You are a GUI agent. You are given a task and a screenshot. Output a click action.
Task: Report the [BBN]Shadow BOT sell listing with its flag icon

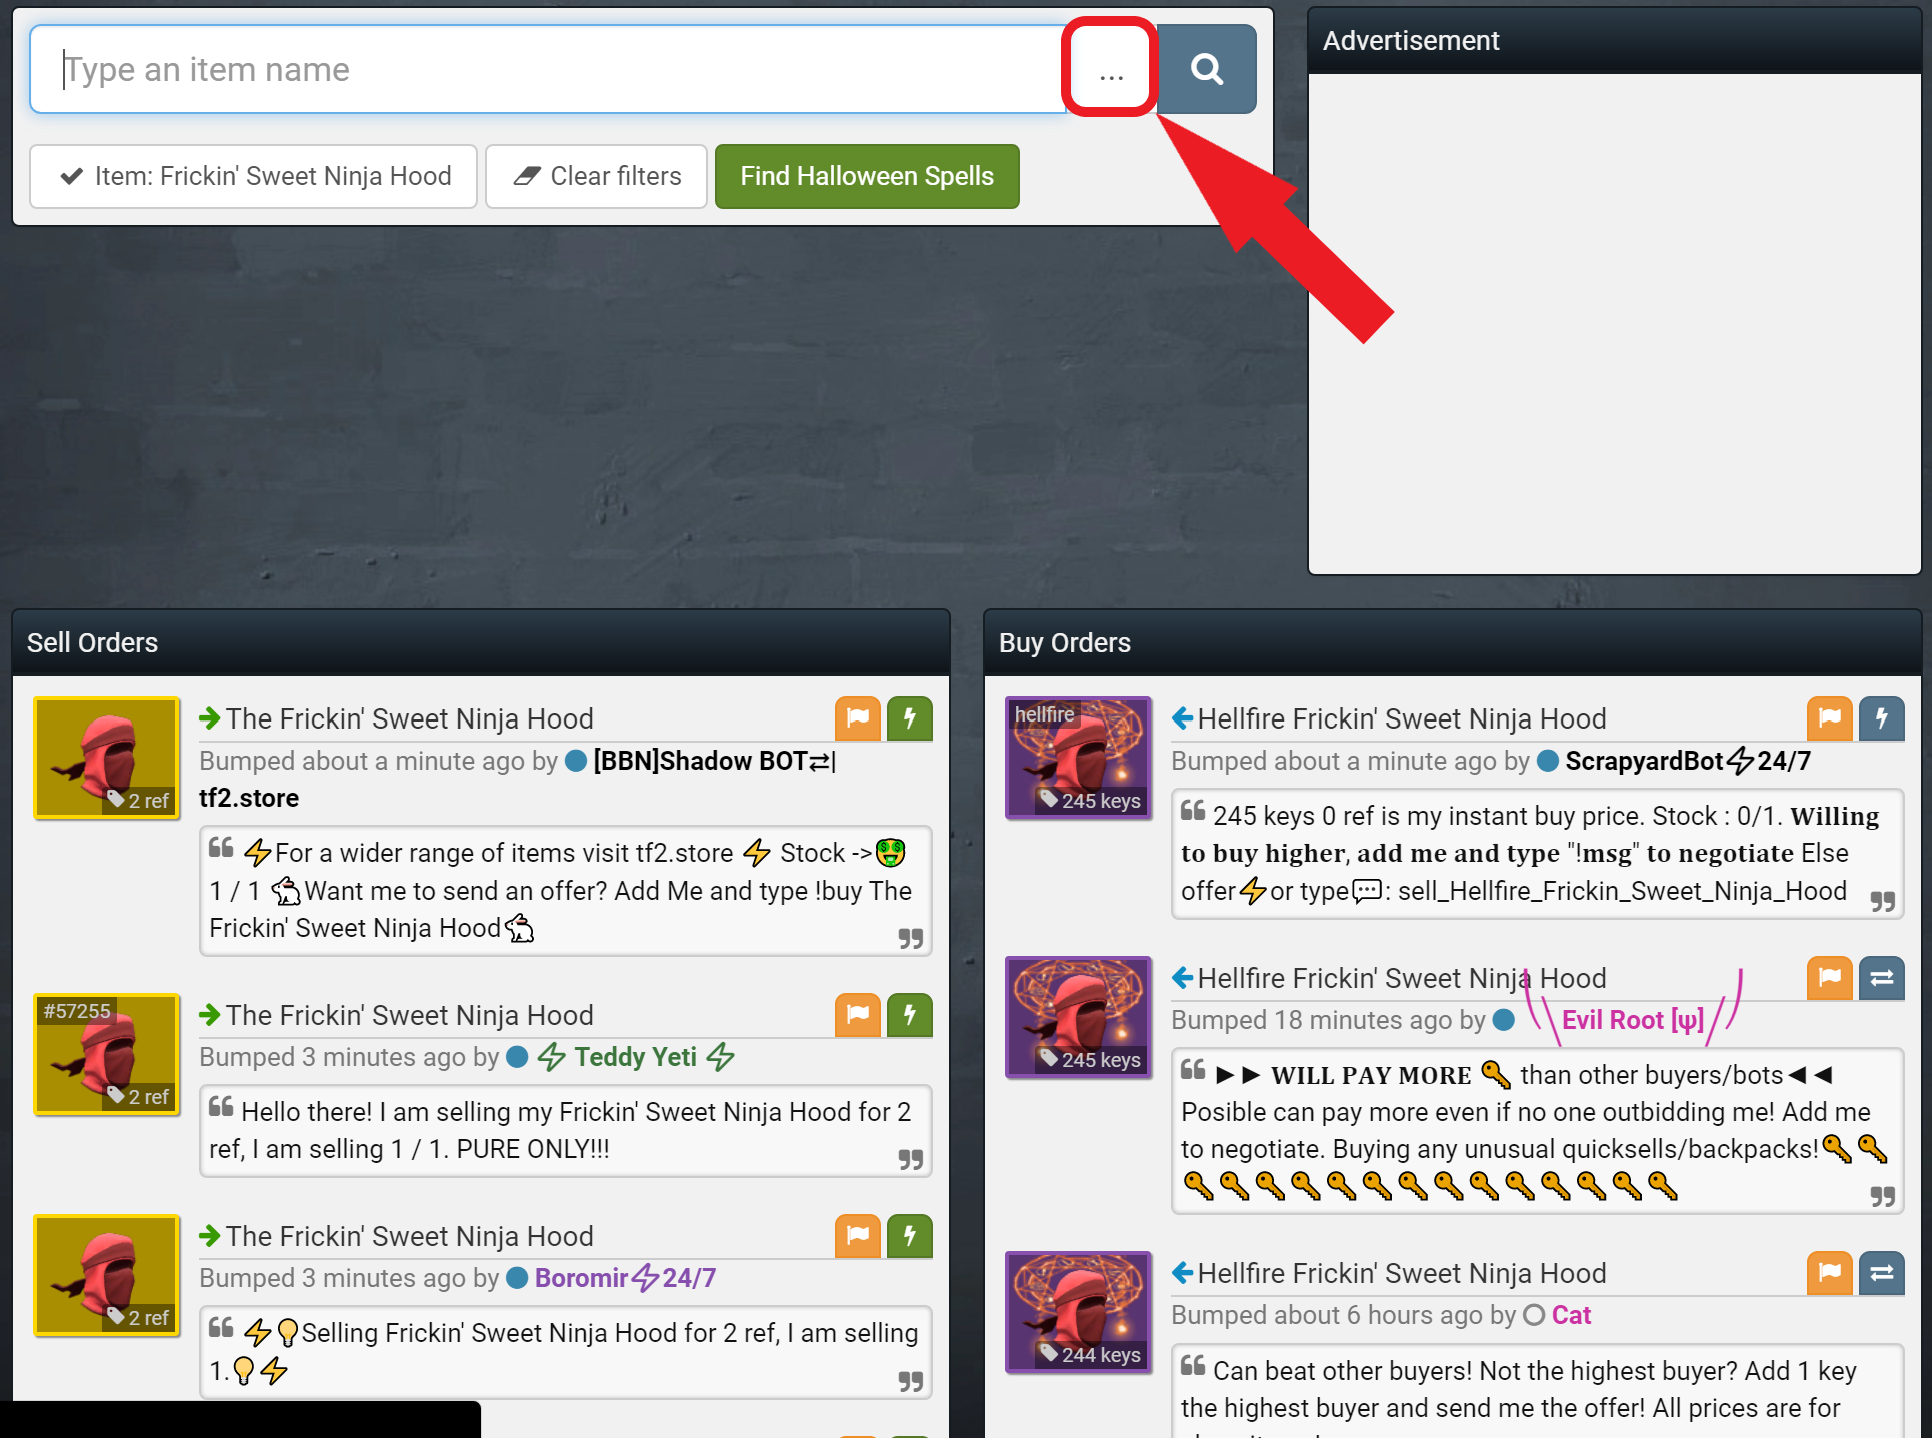pyautogui.click(x=858, y=718)
